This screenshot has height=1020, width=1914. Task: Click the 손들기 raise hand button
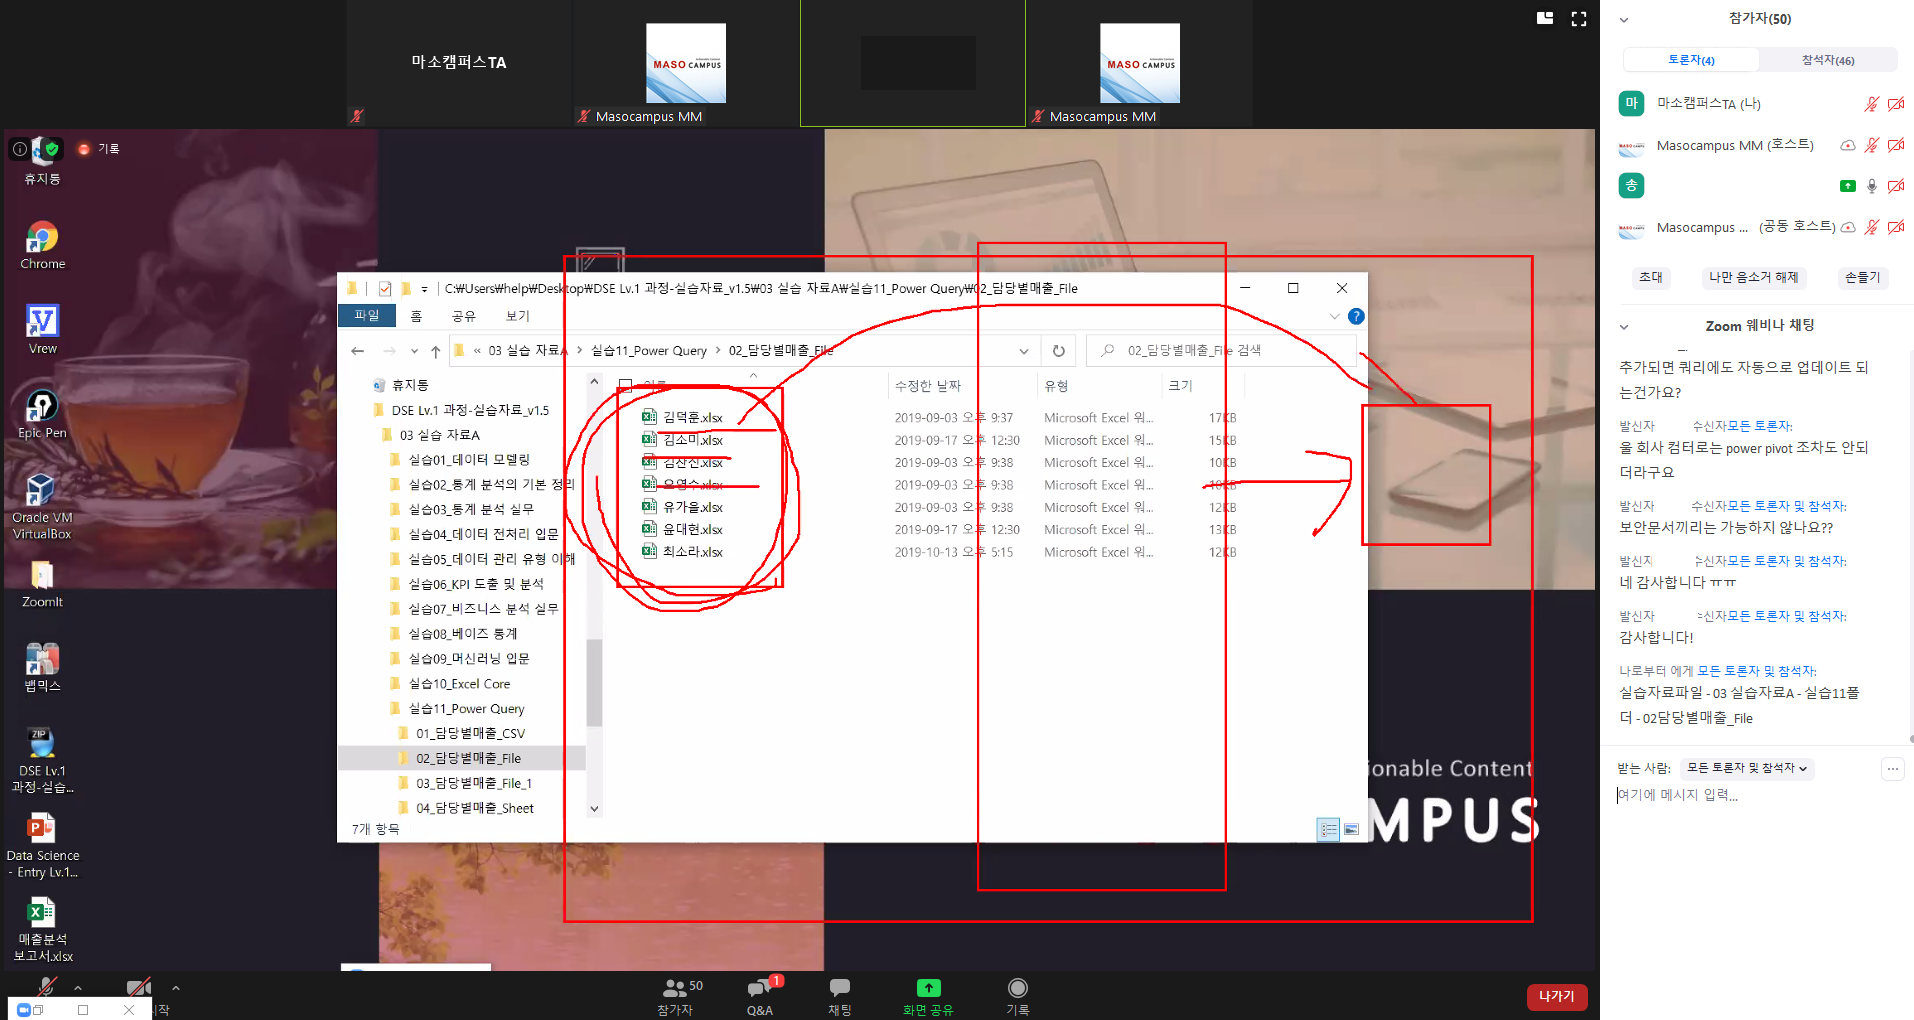coord(1862,278)
